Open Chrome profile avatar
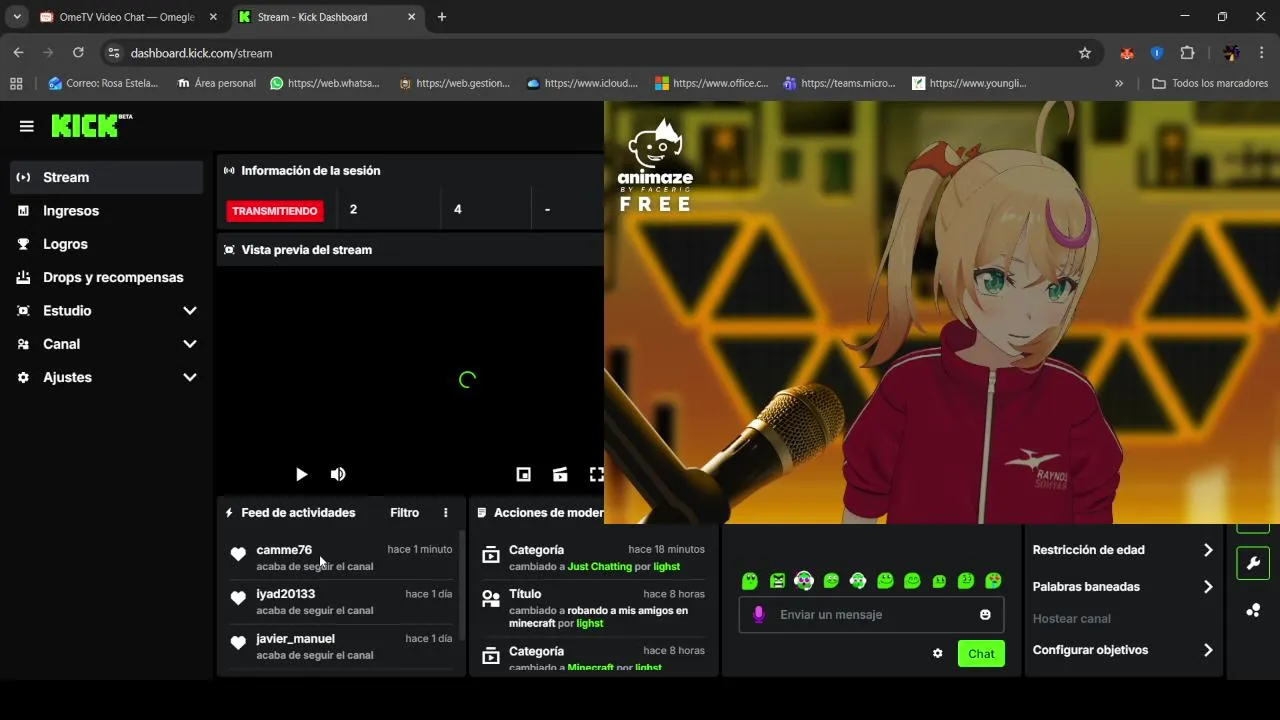The height and width of the screenshot is (720, 1280). (x=1231, y=53)
